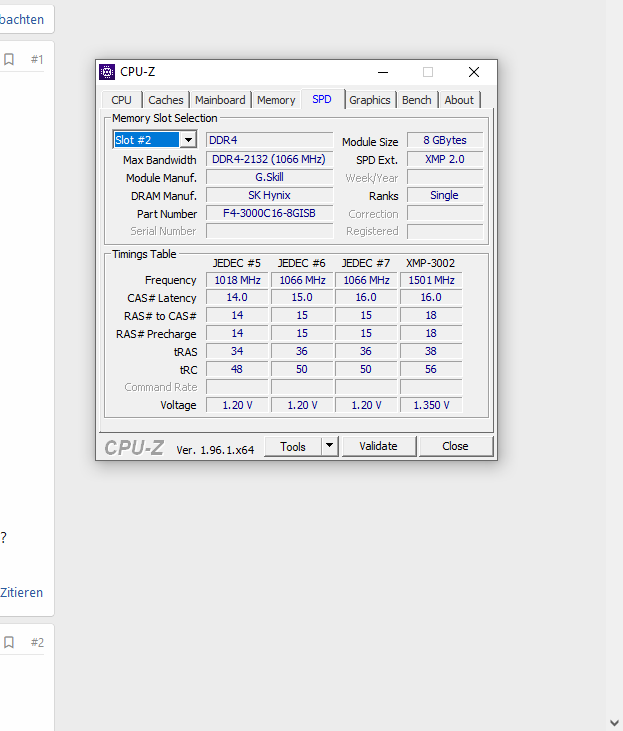
Task: Expand the Tools button dropdown arrow
Action: [x=329, y=446]
